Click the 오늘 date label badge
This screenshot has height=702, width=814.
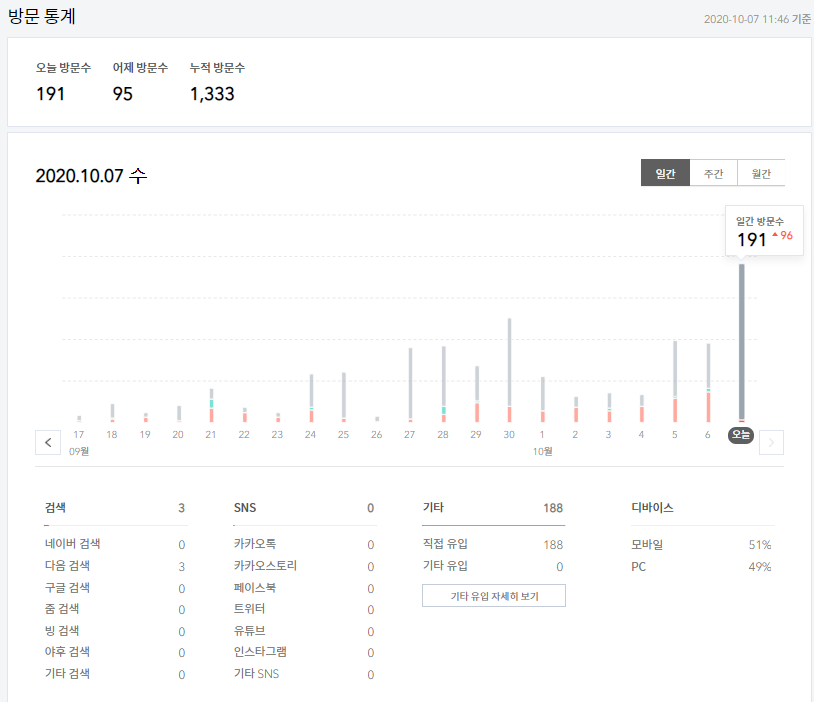(741, 435)
